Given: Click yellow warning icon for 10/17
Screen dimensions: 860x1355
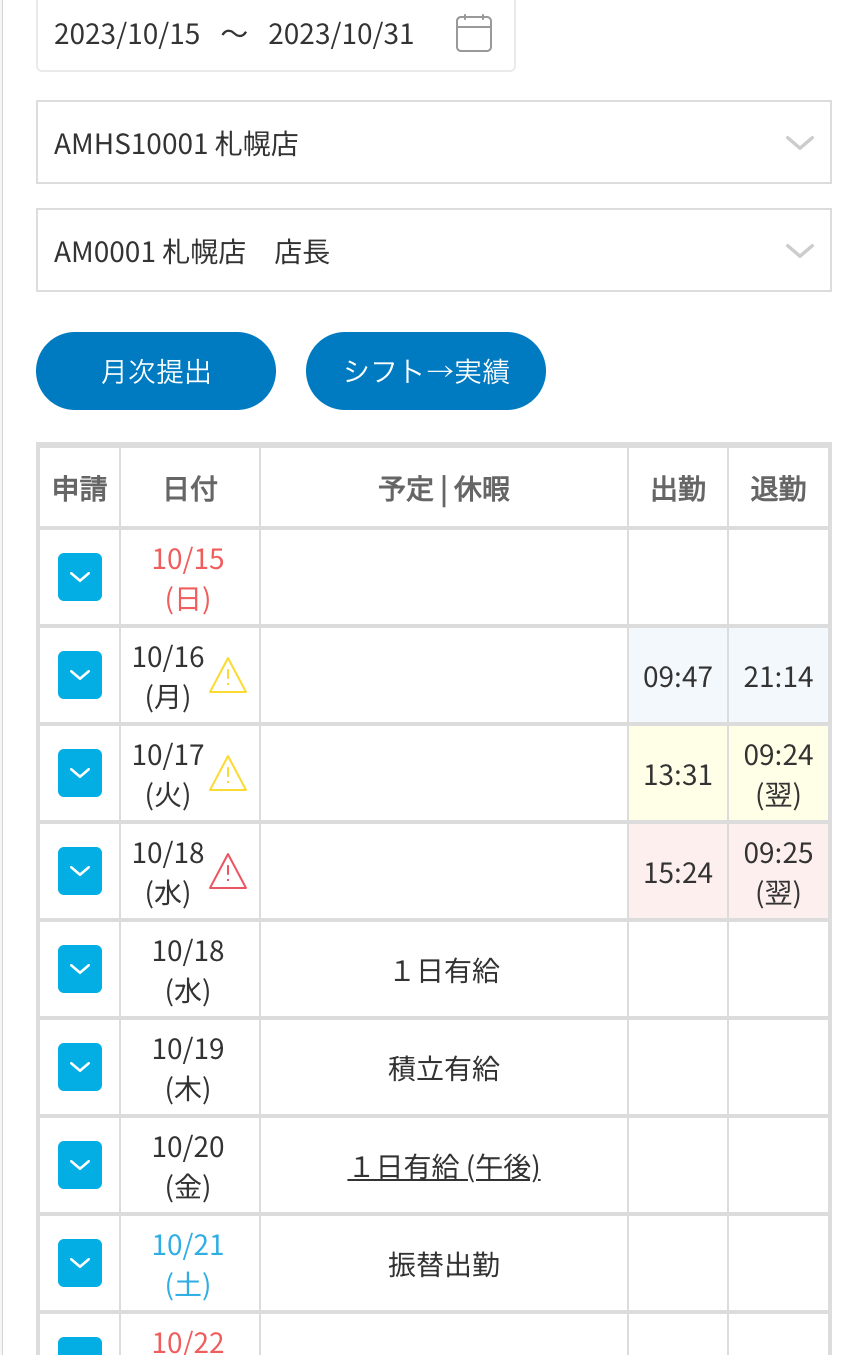Looking at the screenshot, I should 228,774.
